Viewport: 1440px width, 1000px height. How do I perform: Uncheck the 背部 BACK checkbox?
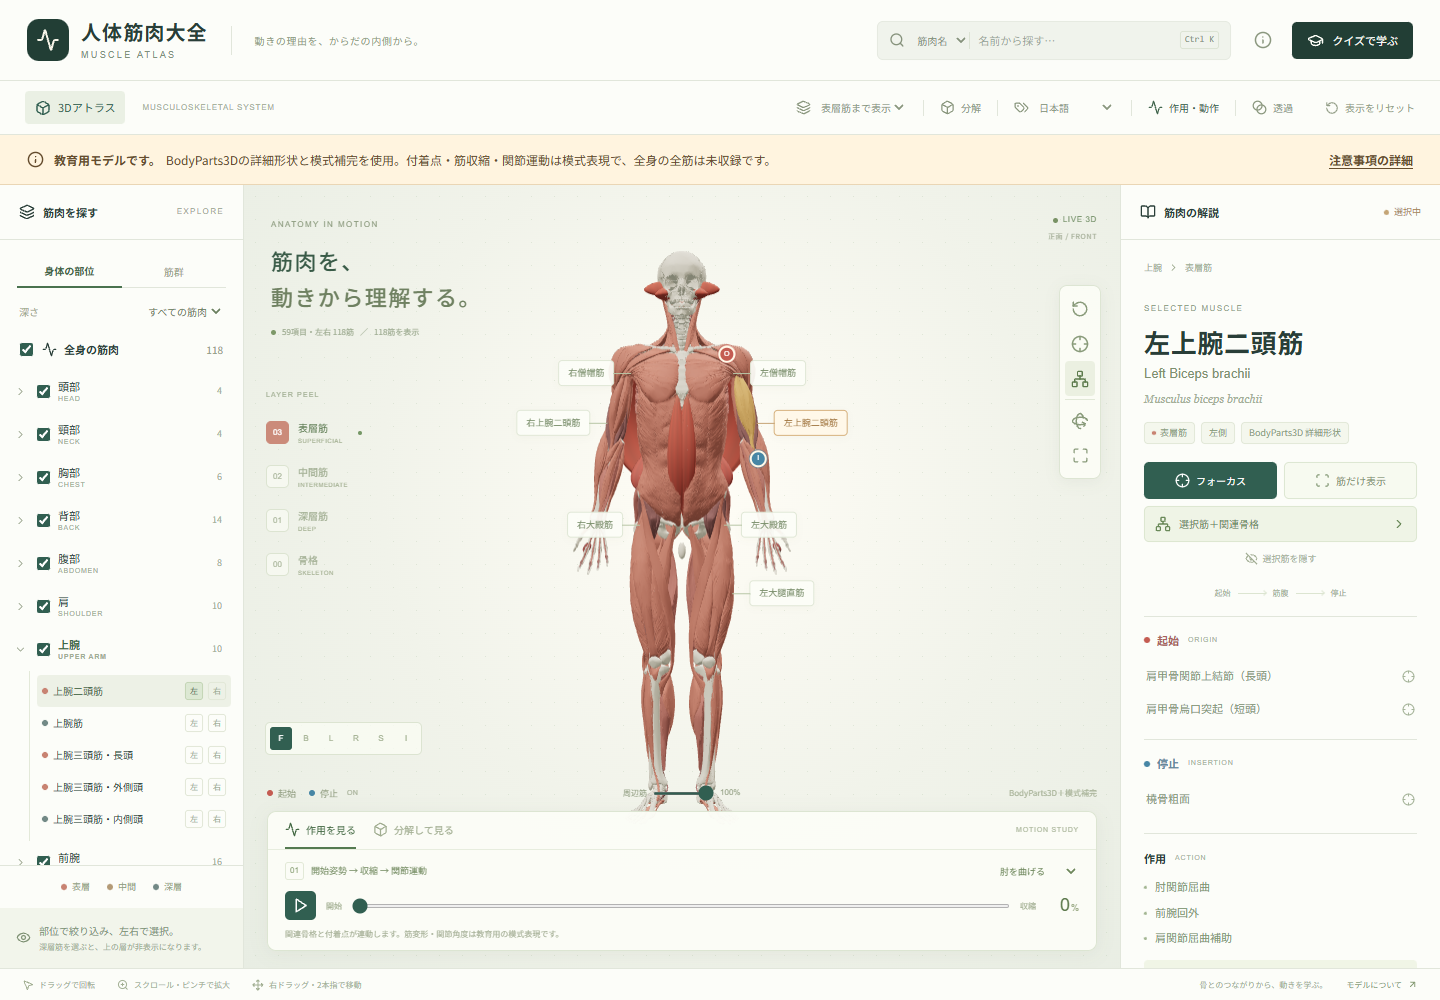click(x=43, y=520)
